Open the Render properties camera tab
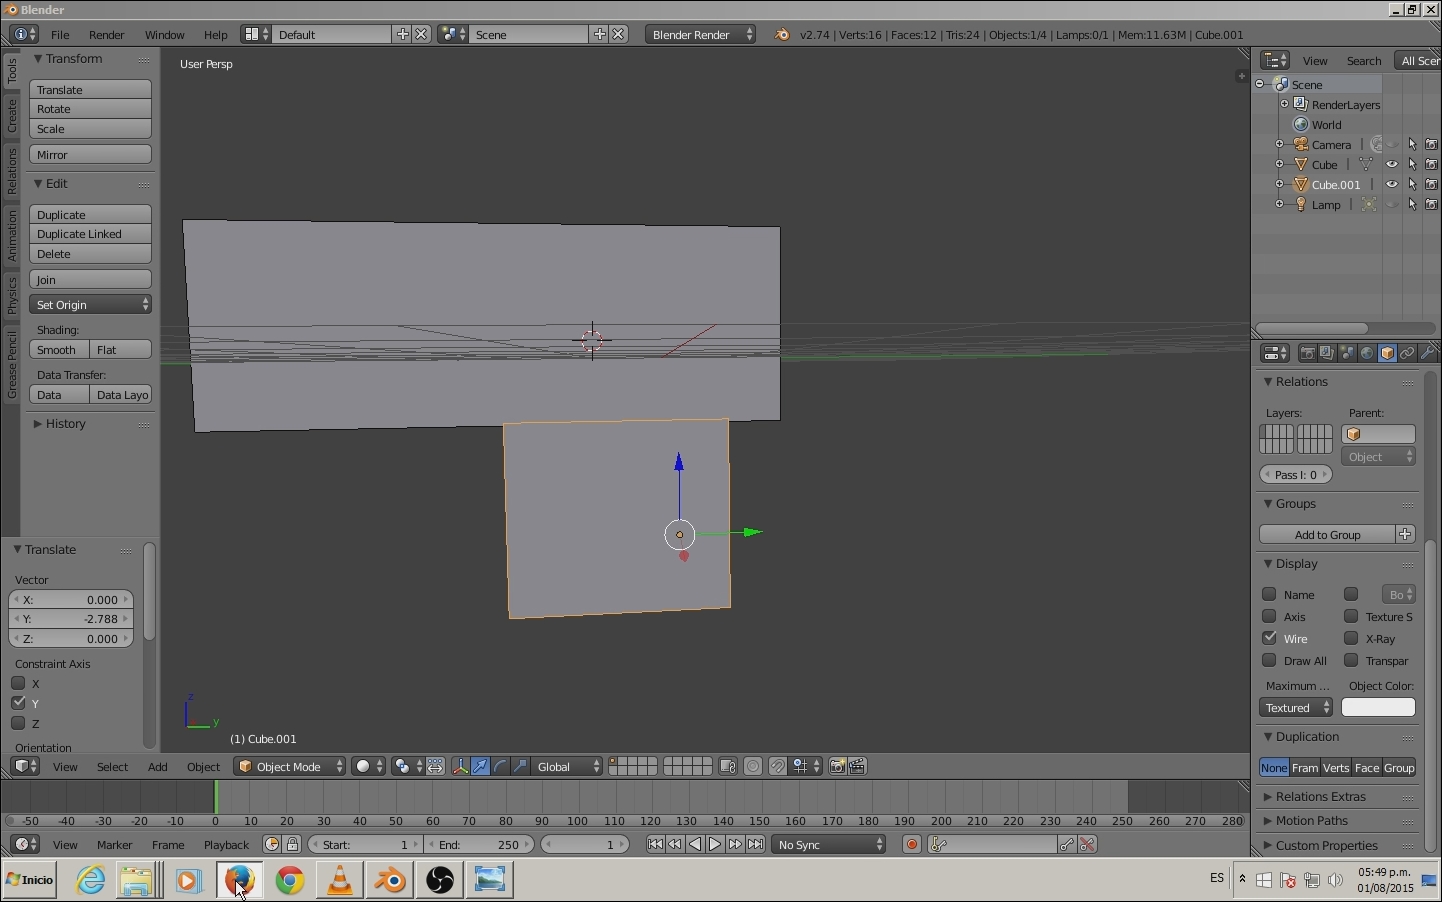 pos(1308,354)
